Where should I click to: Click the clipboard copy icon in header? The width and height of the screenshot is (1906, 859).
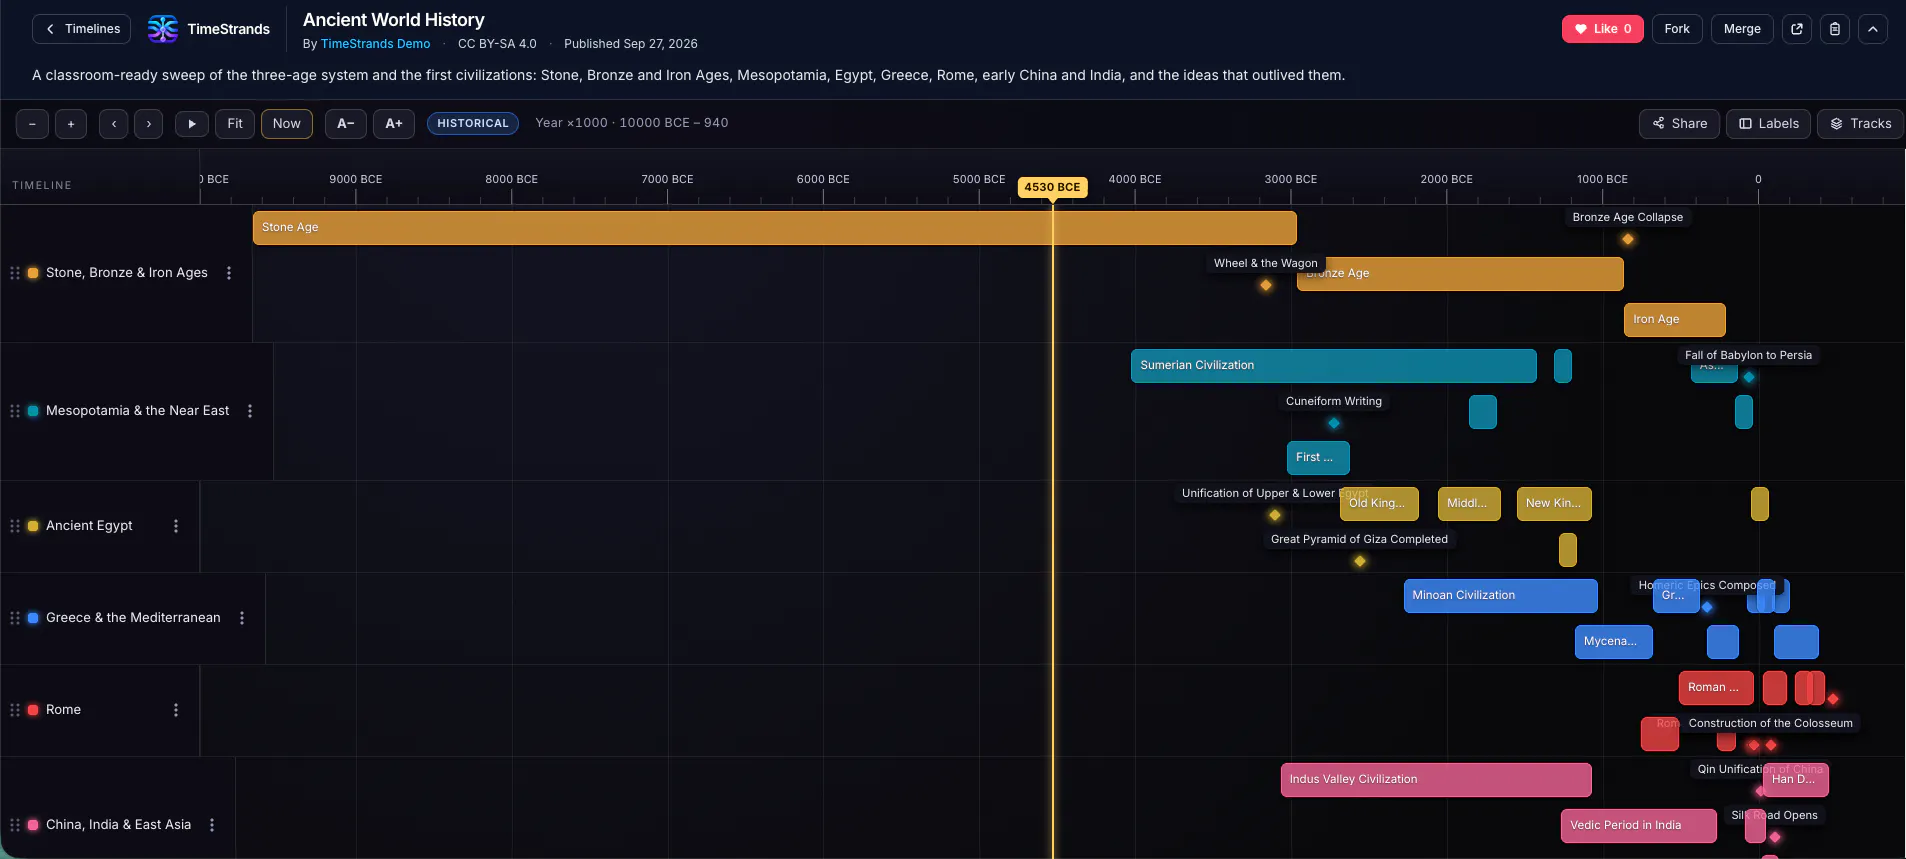click(1835, 29)
